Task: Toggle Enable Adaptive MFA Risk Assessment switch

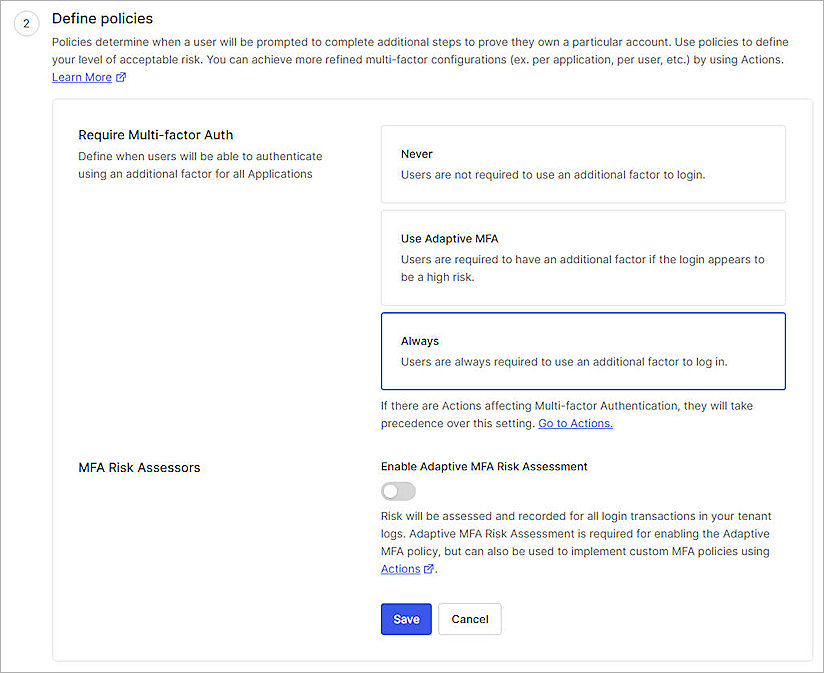Action: point(398,491)
